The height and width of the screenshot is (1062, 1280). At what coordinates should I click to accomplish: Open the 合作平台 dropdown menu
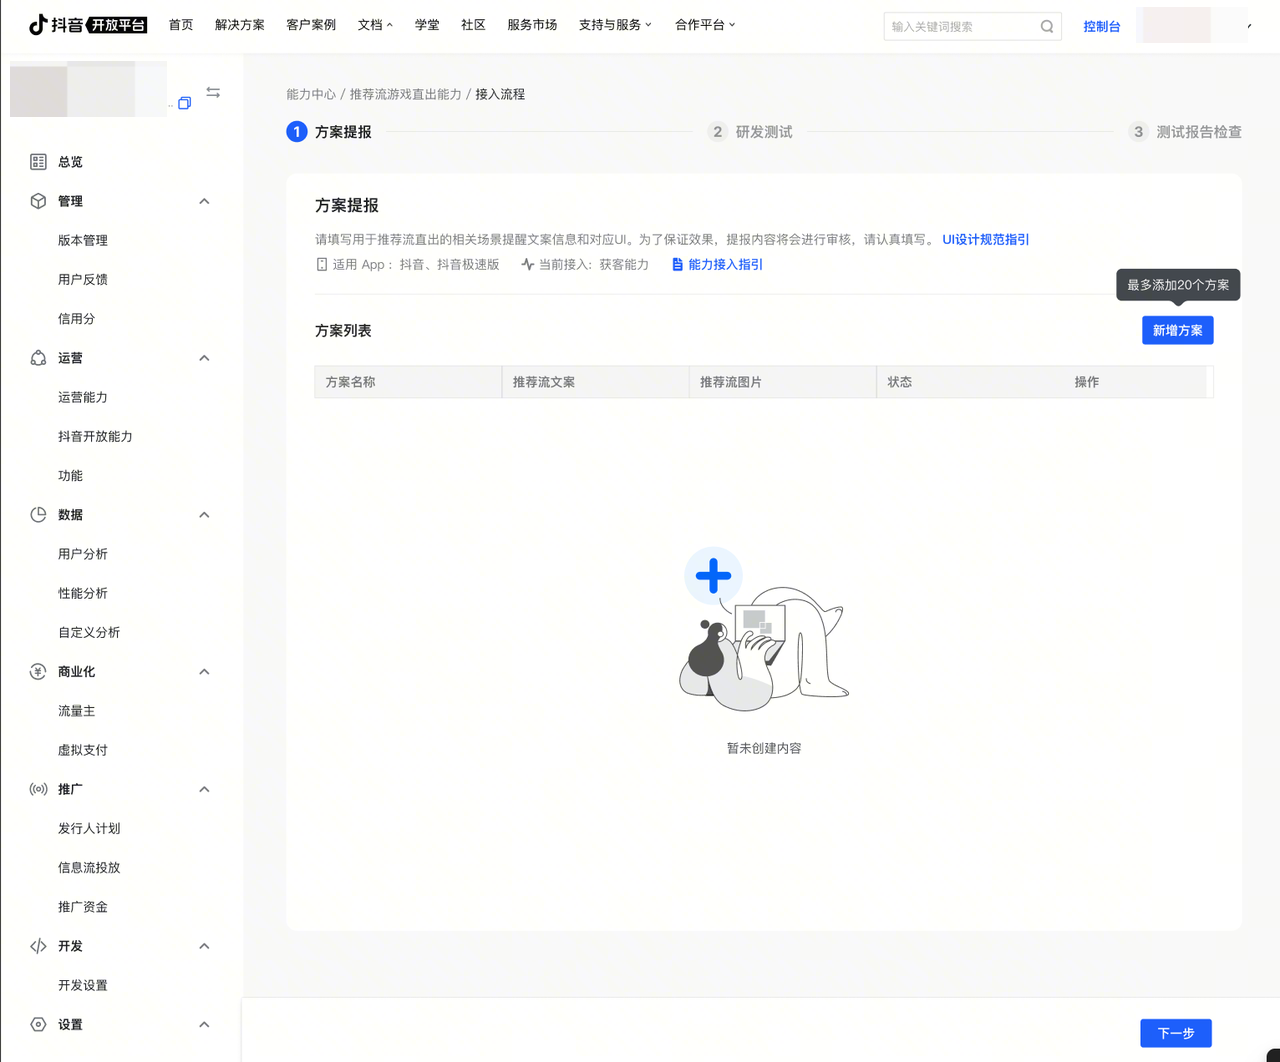pyautogui.click(x=705, y=25)
